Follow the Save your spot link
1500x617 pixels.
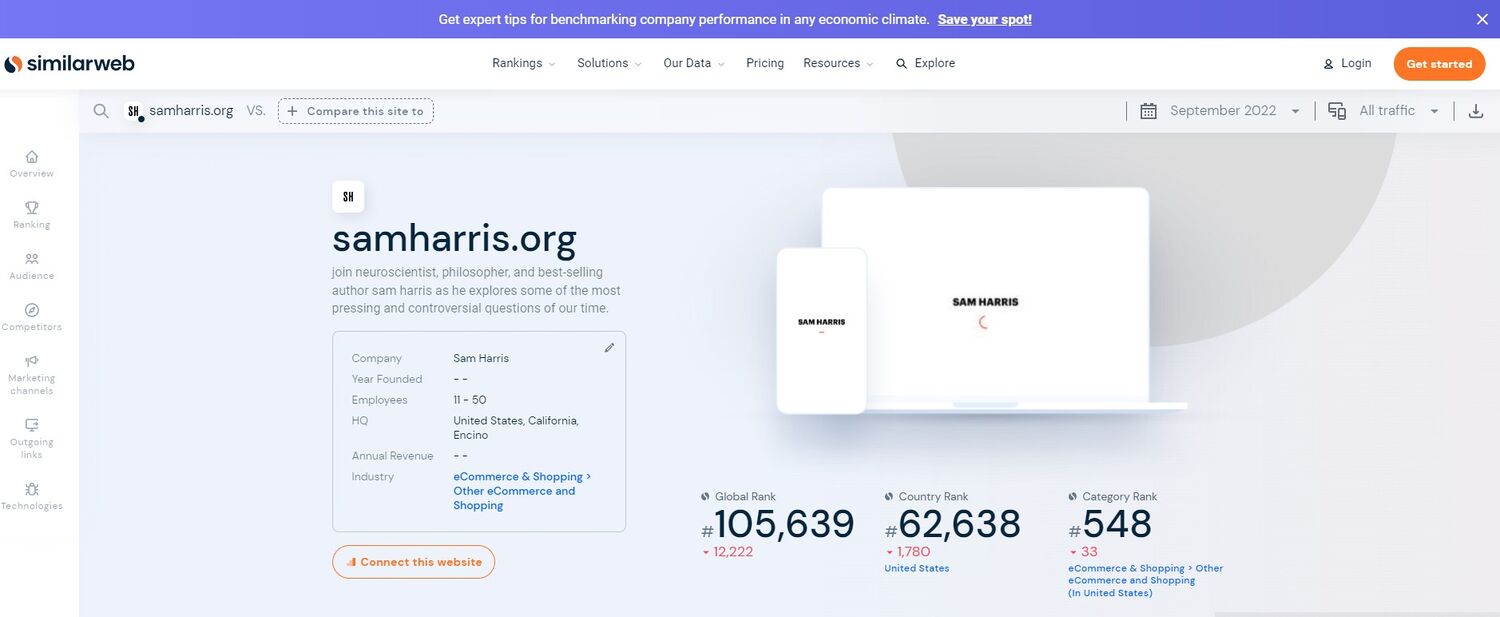(x=984, y=19)
